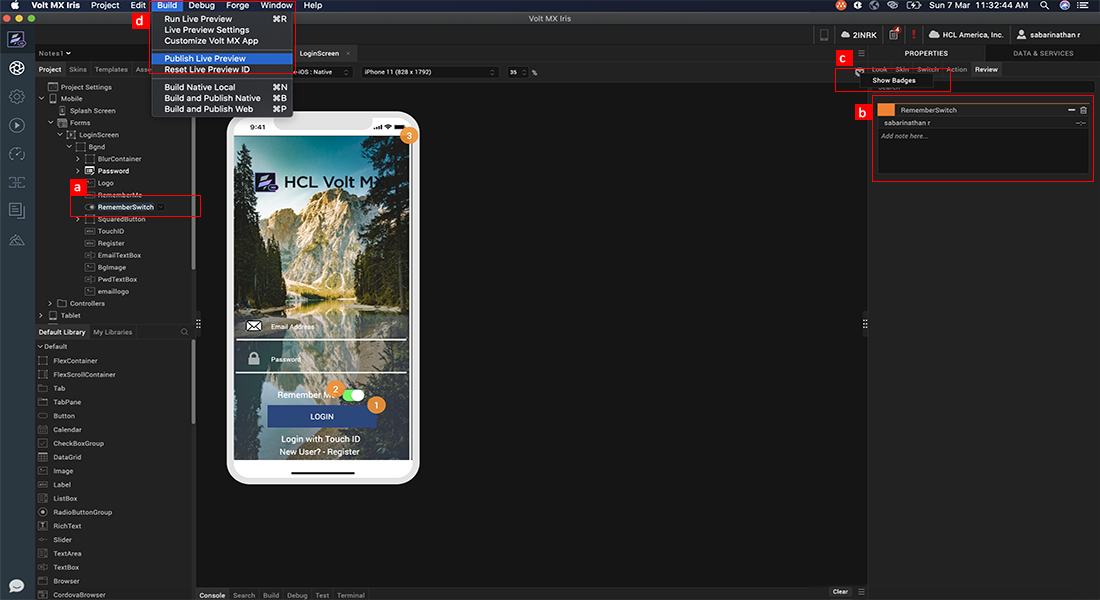Click the red exclamation error icon
This screenshot has height=600, width=1100.
913,34
